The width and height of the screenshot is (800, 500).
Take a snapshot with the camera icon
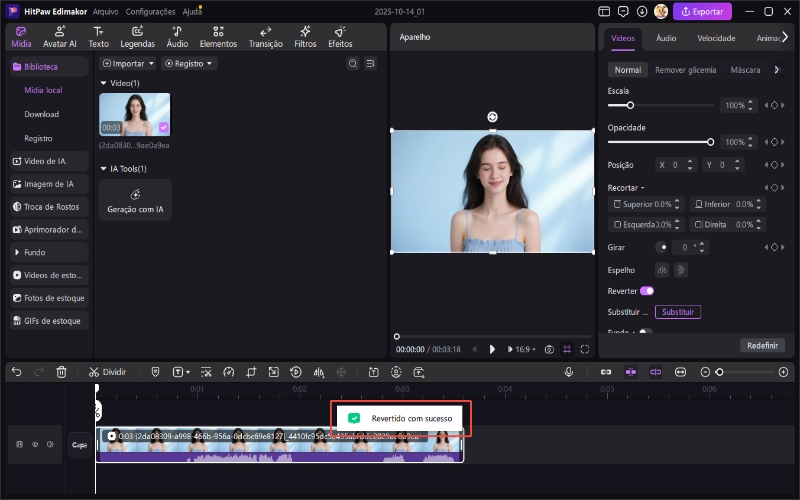point(549,349)
